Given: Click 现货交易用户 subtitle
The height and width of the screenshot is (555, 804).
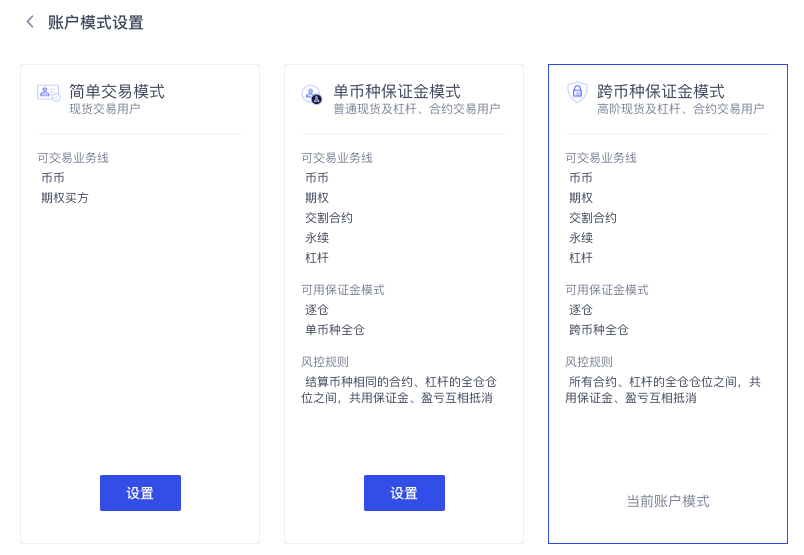Looking at the screenshot, I should tap(105, 109).
